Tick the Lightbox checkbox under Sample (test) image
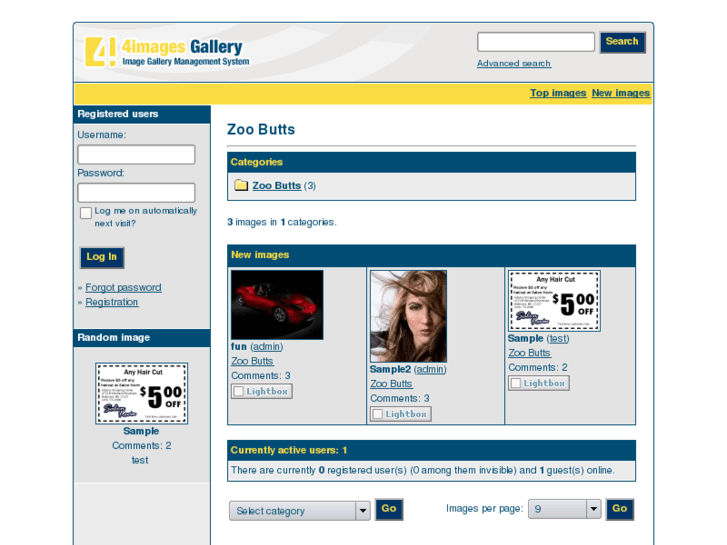Image resolution: width=727 pixels, height=545 pixels. [516, 383]
